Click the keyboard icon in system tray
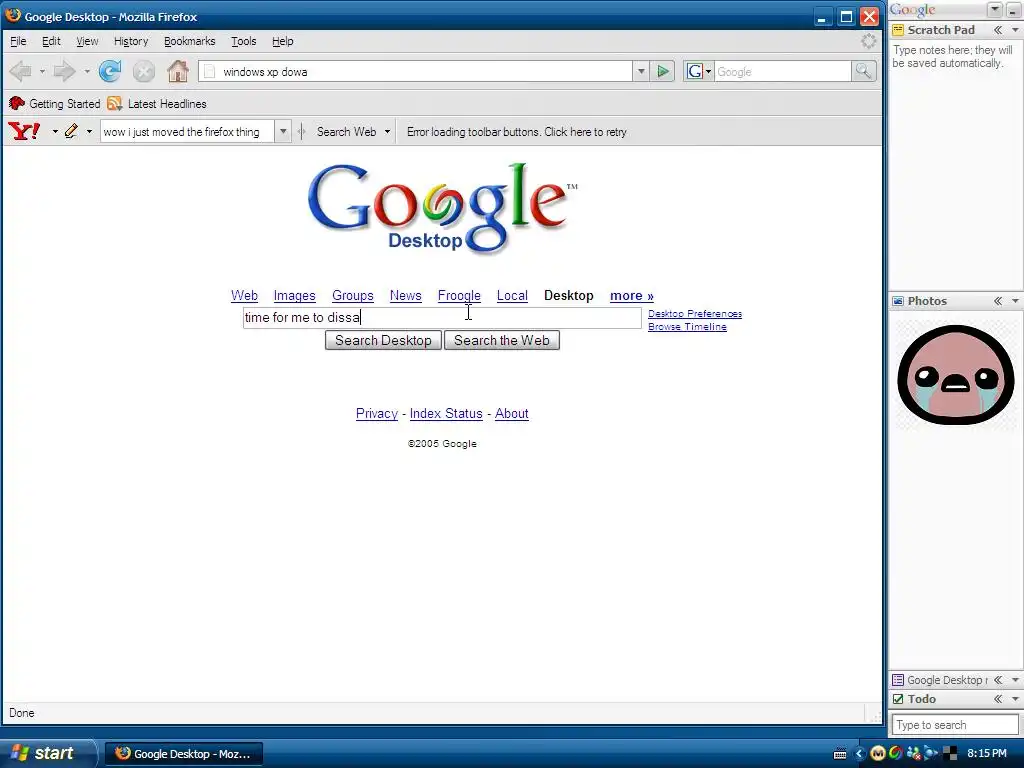The height and width of the screenshot is (768, 1024). pos(840,754)
